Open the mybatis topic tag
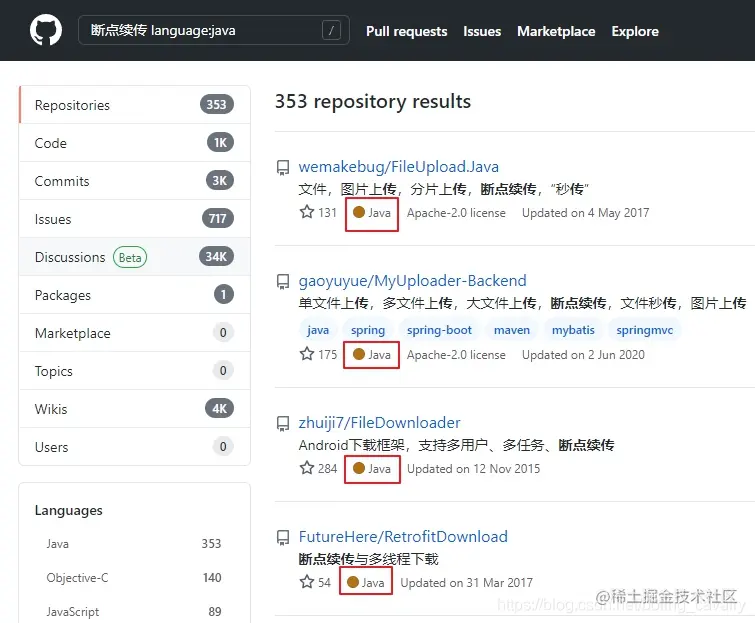Image resolution: width=755 pixels, height=623 pixels. [573, 330]
